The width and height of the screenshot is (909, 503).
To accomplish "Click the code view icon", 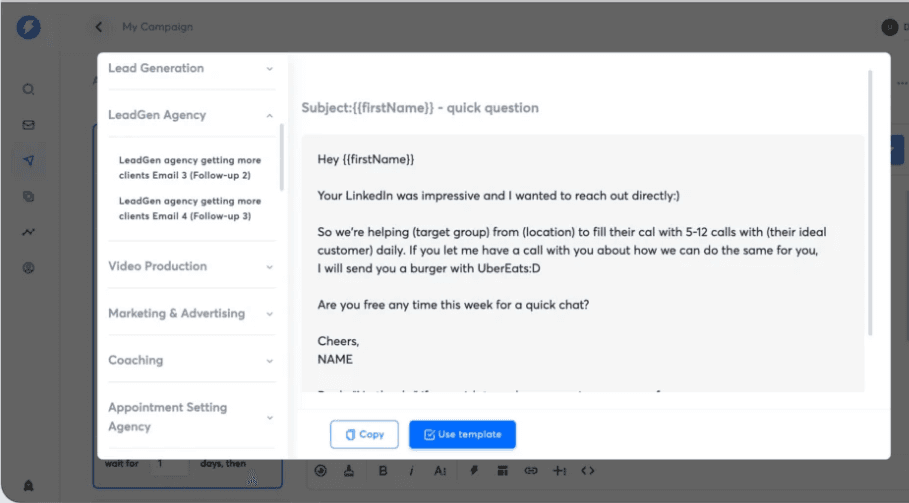I will tap(588, 470).
